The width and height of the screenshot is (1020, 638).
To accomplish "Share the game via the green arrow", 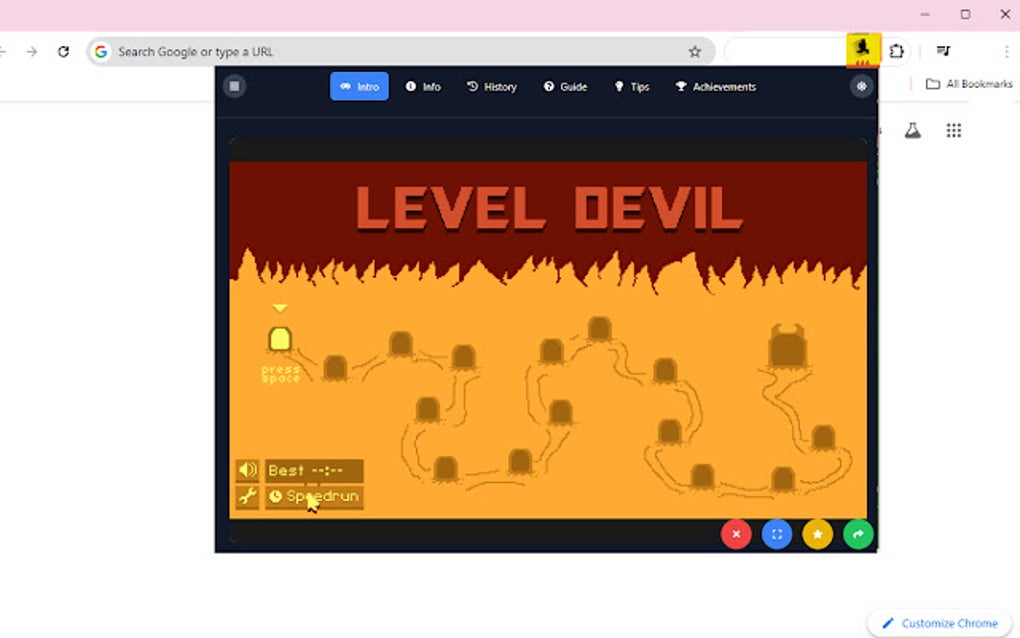I will click(x=857, y=534).
